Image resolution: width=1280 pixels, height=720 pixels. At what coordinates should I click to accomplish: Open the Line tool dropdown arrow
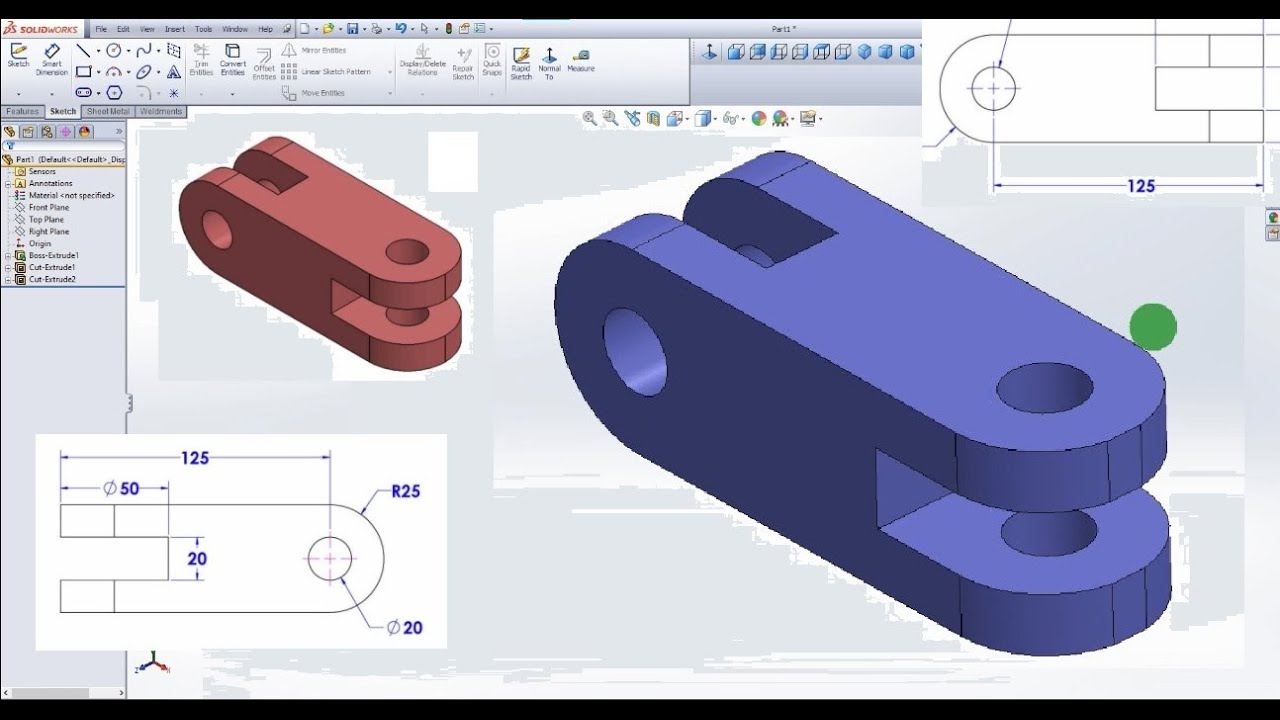pyautogui.click(x=98, y=51)
